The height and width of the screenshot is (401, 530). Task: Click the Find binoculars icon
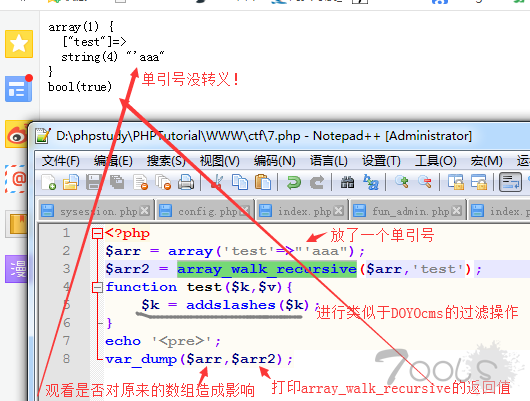coord(347,182)
